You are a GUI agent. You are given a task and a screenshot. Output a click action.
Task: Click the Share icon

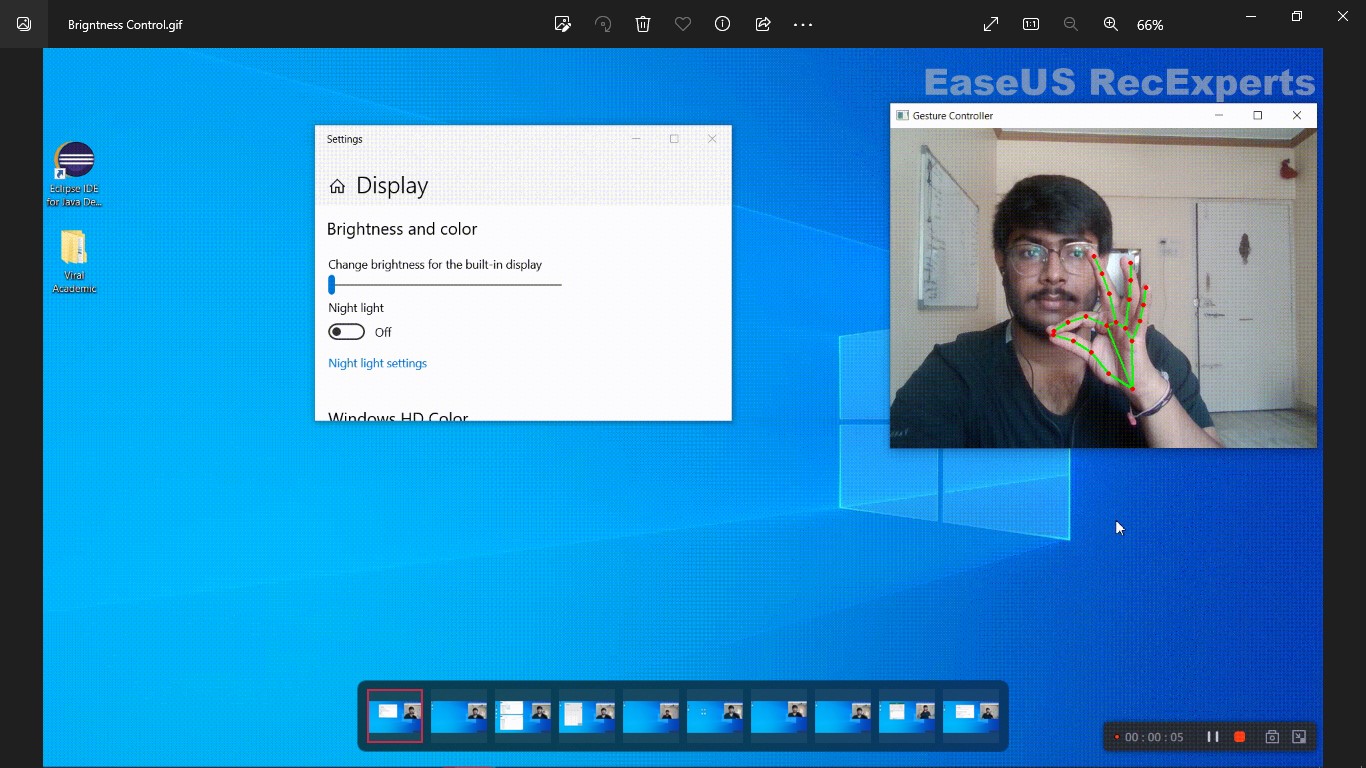point(763,24)
